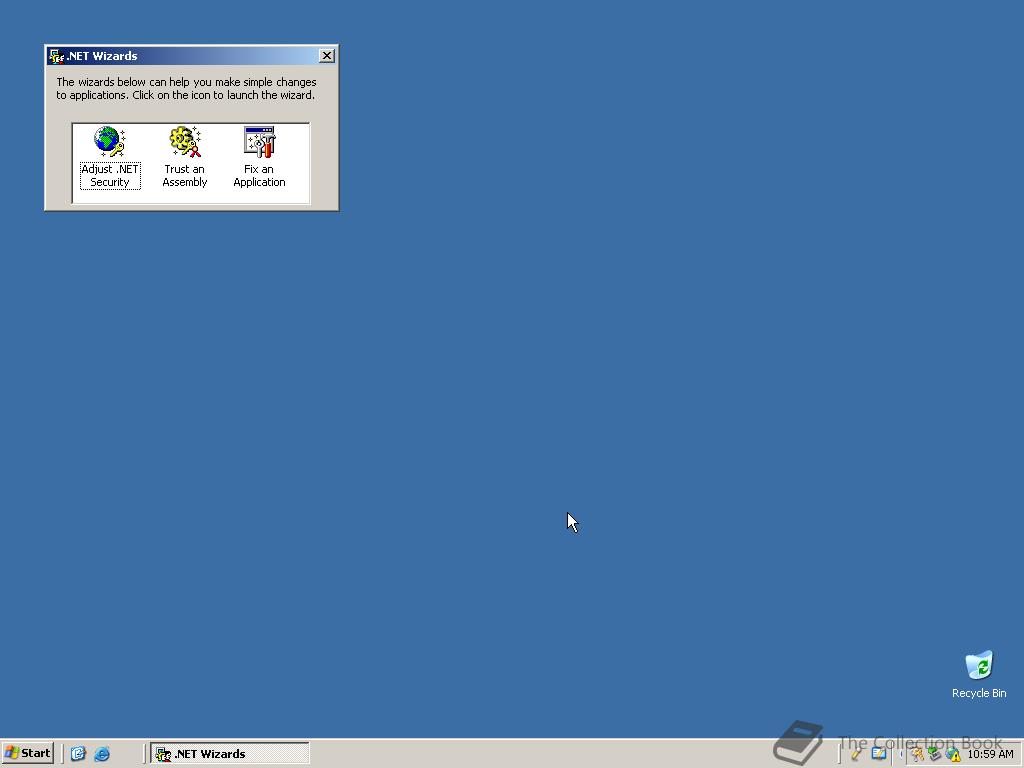This screenshot has height=768, width=1024.
Task: Click the wizards description text
Action: (186, 88)
